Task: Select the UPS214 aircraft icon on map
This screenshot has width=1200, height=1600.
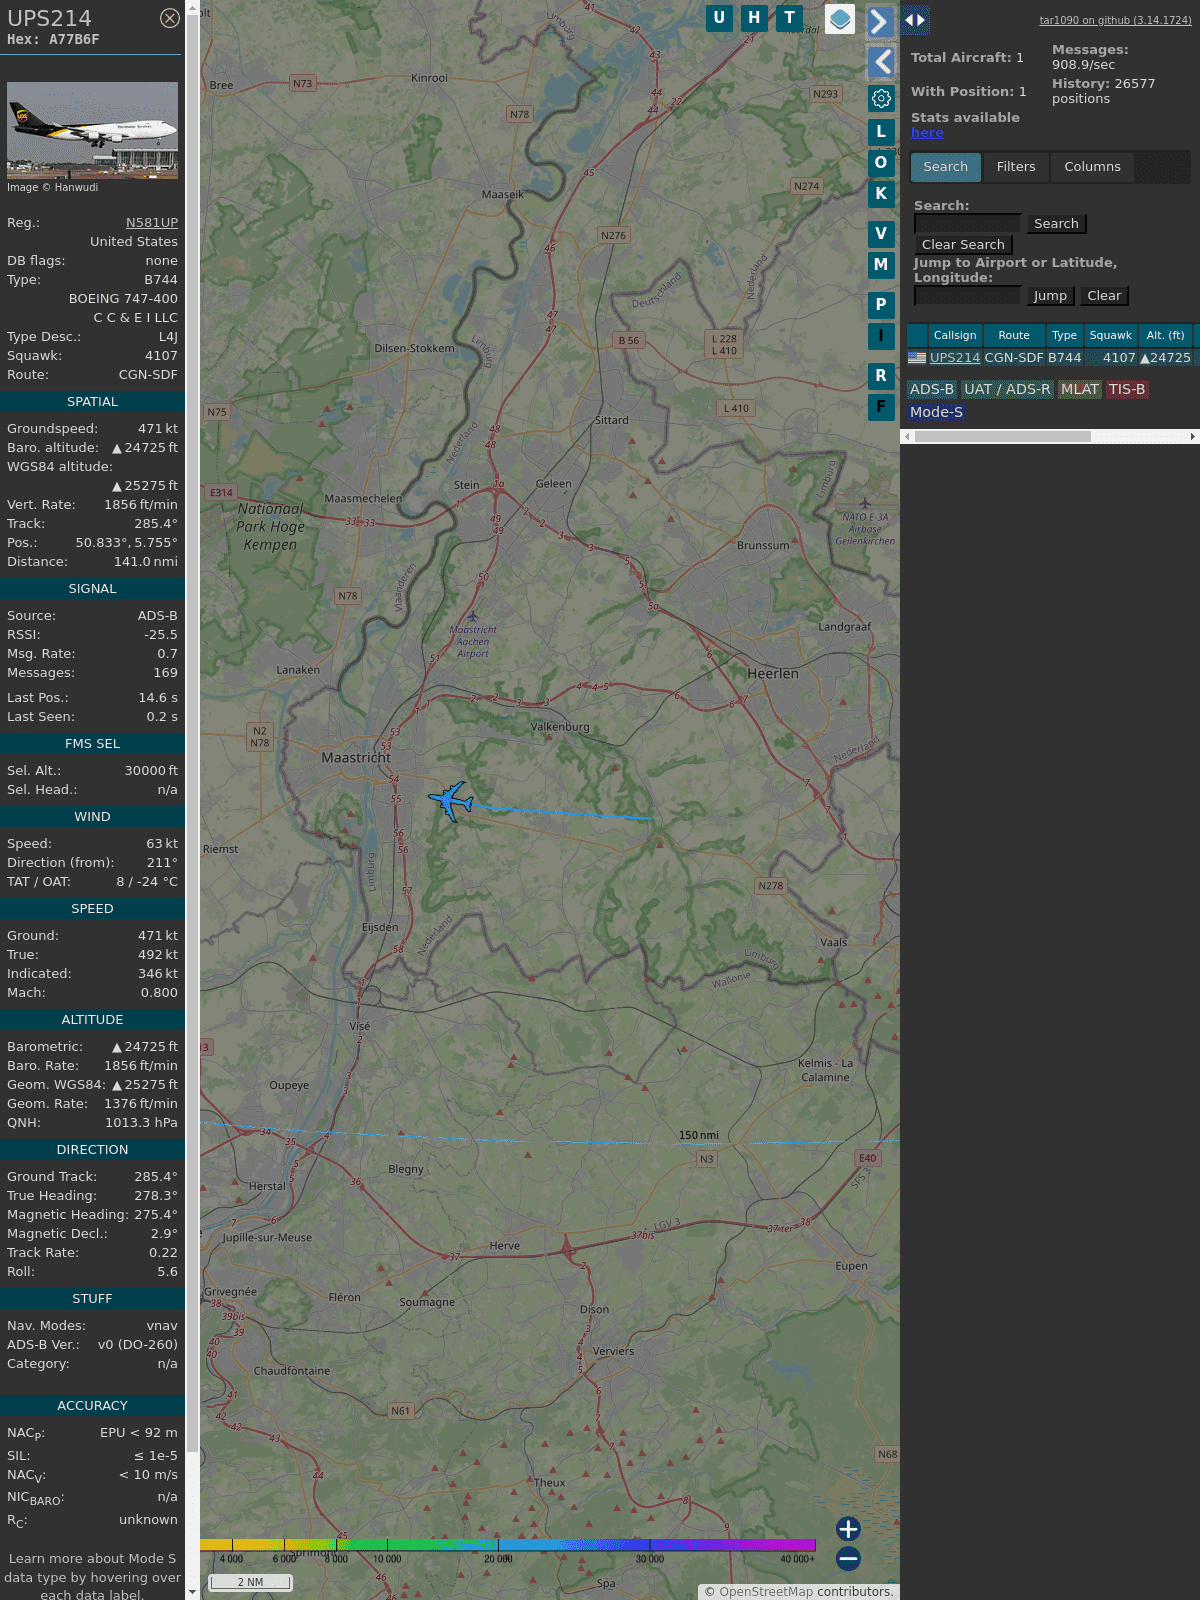Action: [451, 801]
